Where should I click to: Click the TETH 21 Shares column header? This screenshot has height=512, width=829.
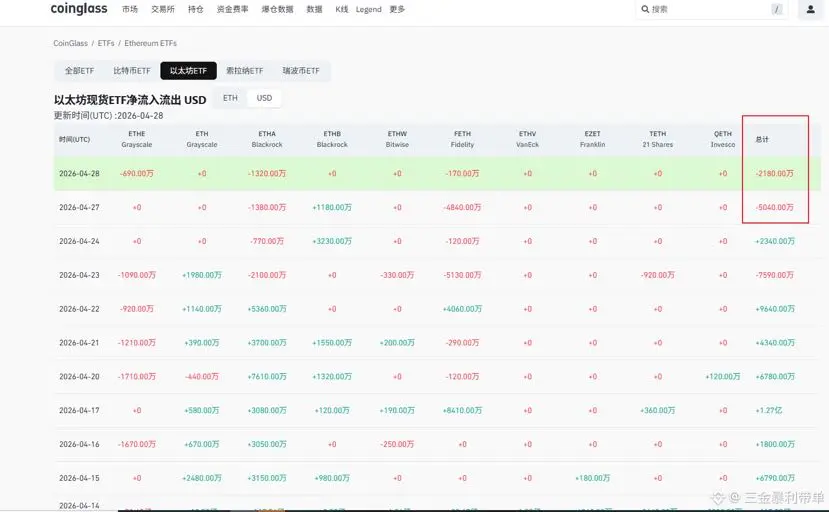(x=658, y=139)
